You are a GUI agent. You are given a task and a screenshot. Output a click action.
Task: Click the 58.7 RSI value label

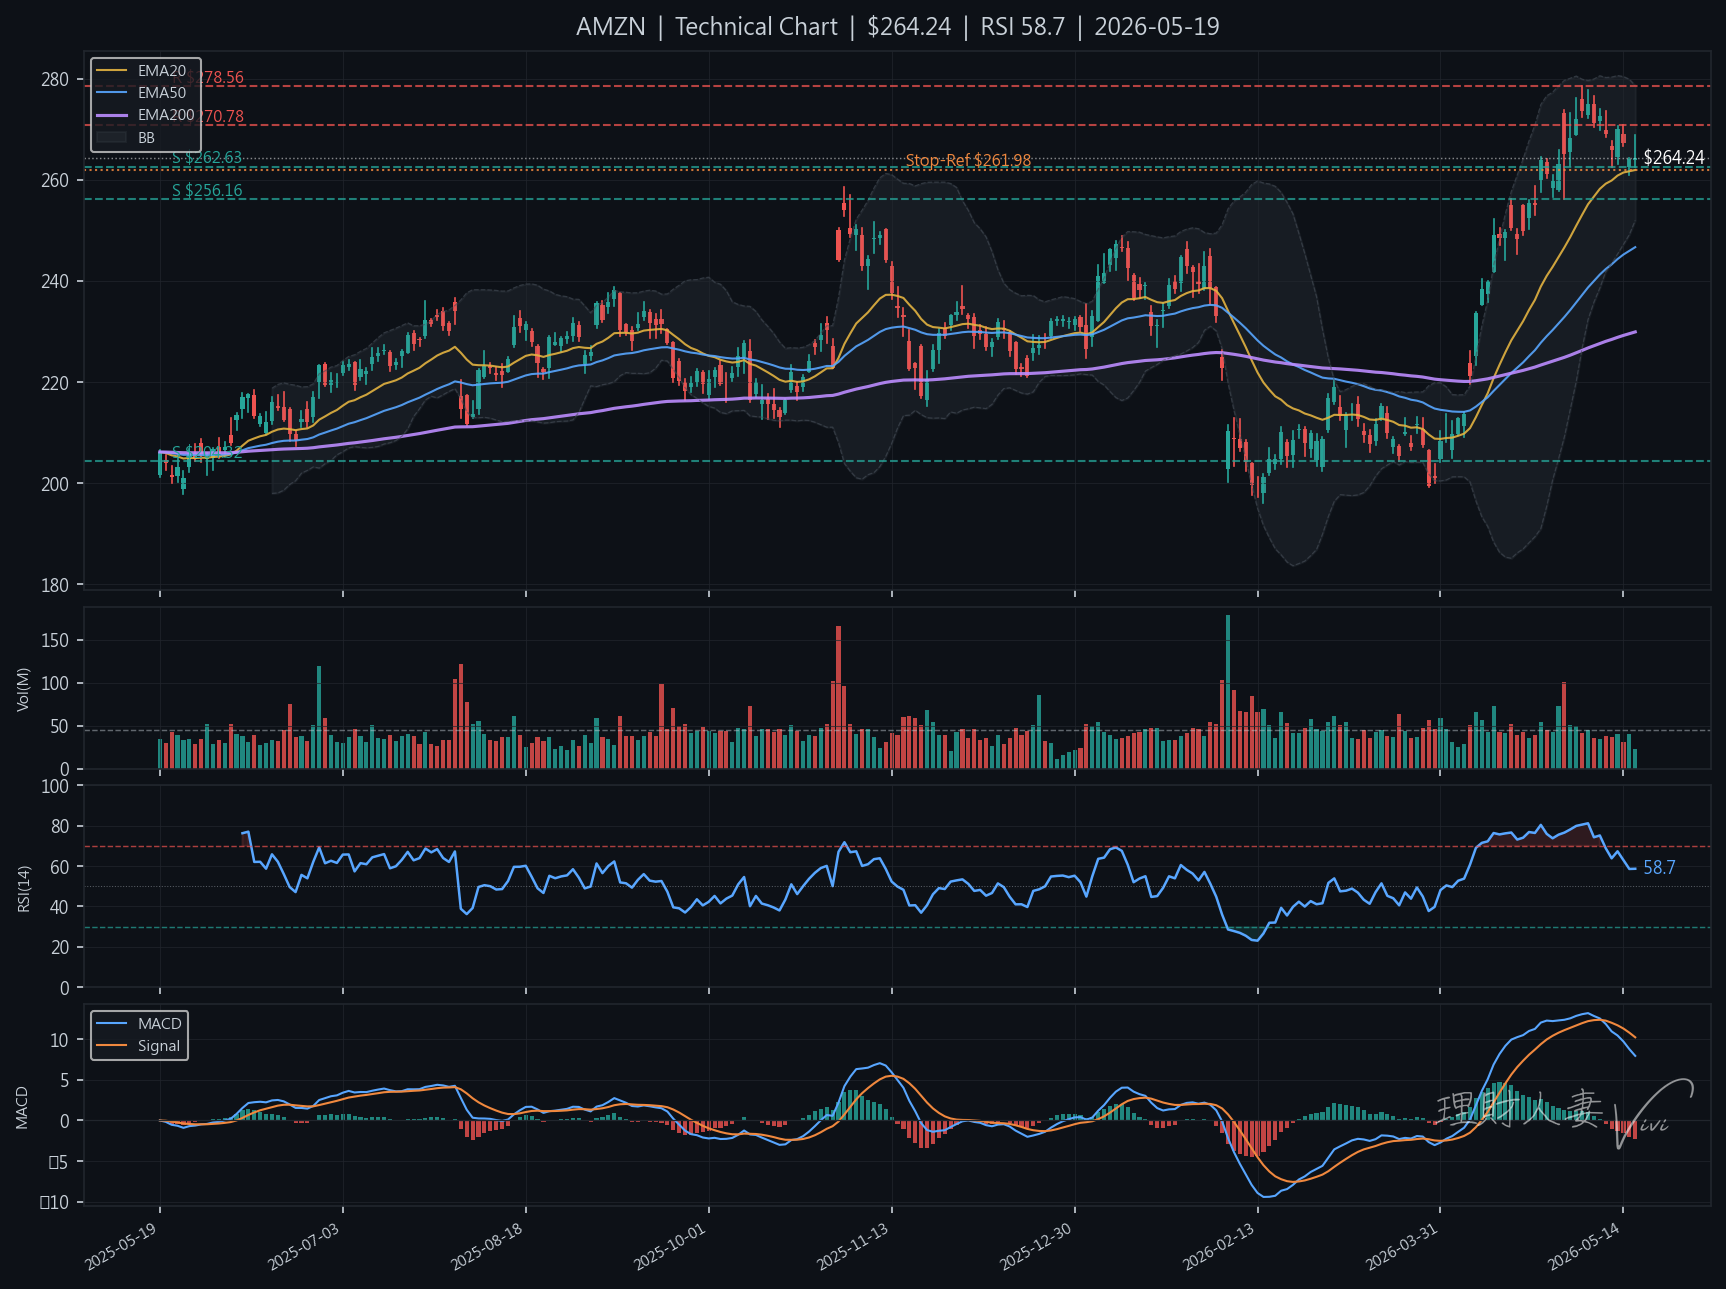pyautogui.click(x=1659, y=868)
